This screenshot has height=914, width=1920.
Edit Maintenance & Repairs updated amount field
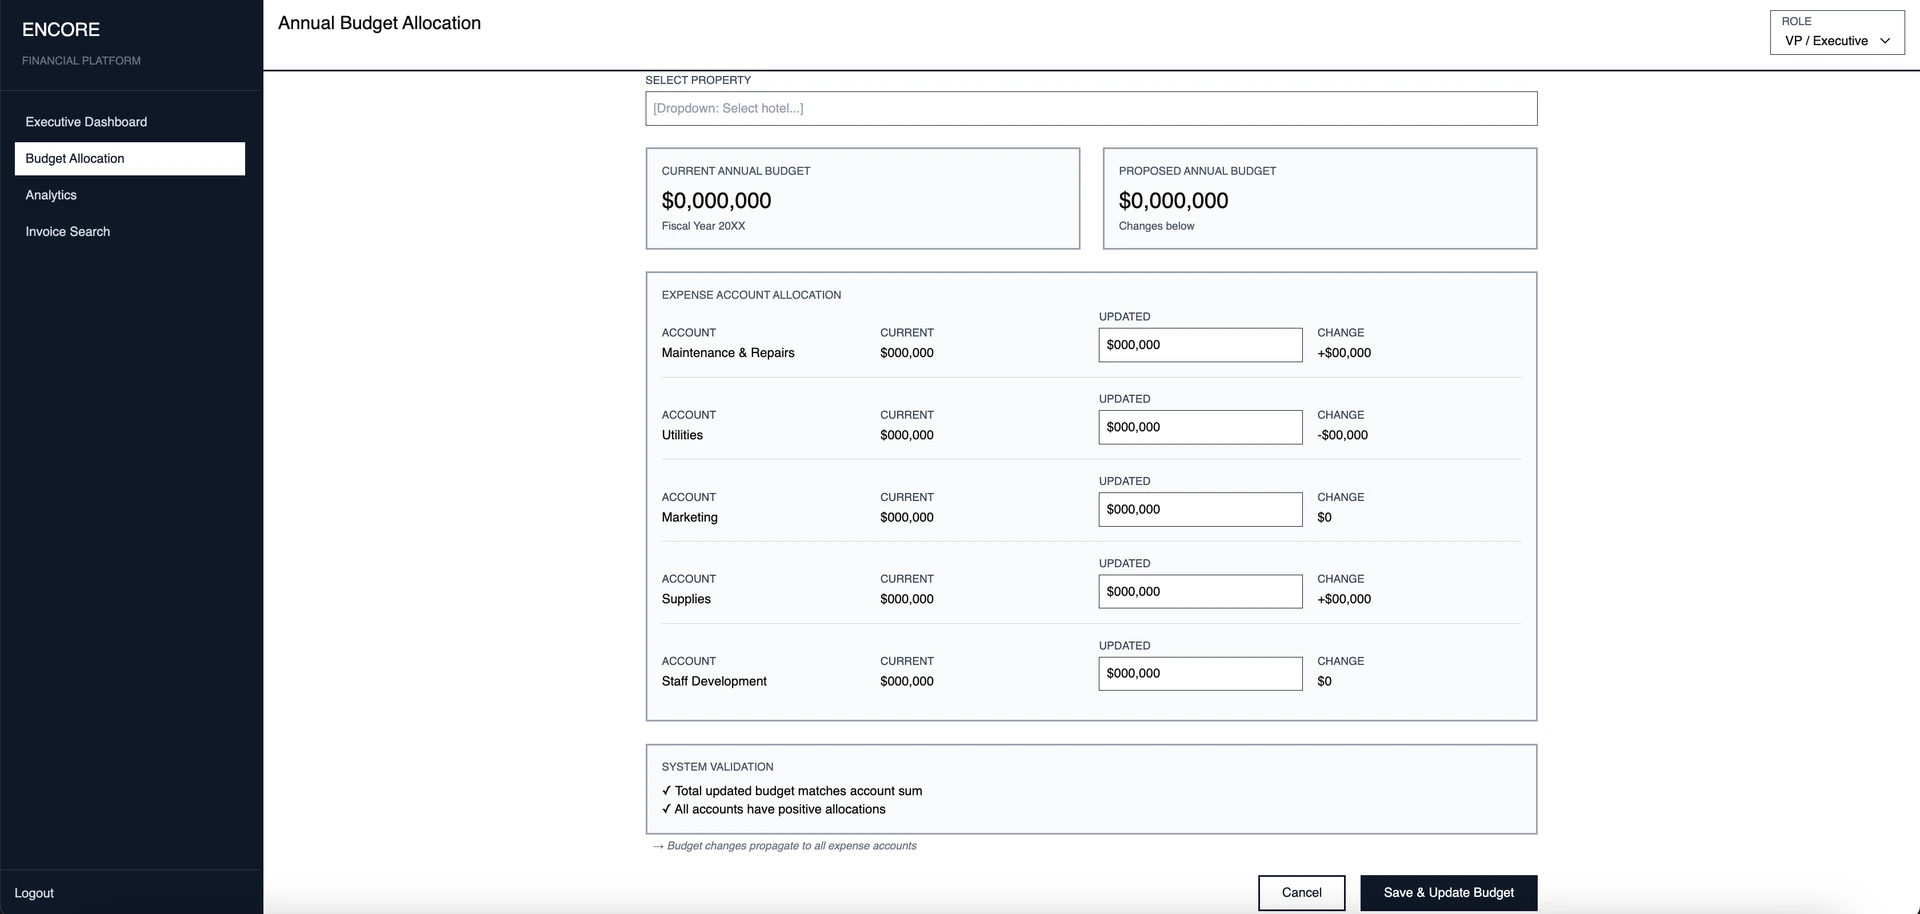[1200, 345]
